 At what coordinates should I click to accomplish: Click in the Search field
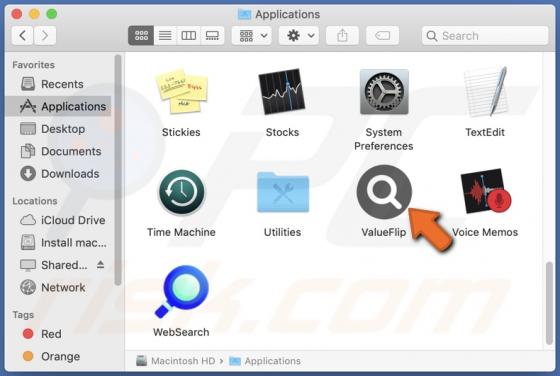(485, 35)
